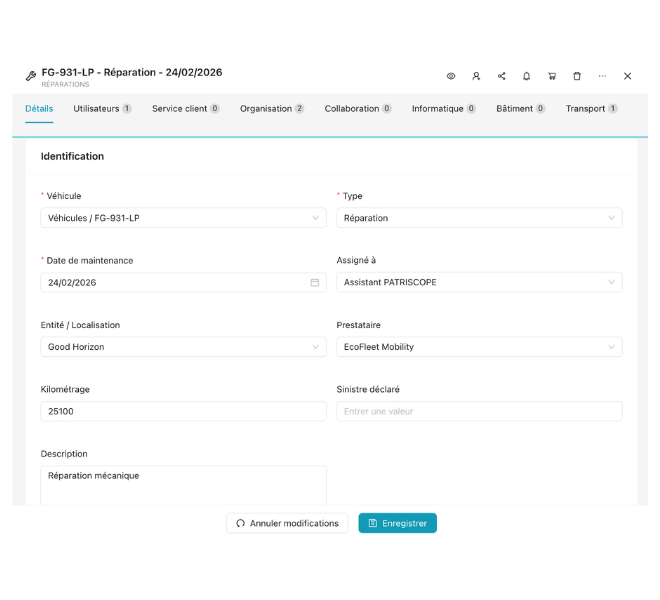Click the share icon in header

[501, 76]
